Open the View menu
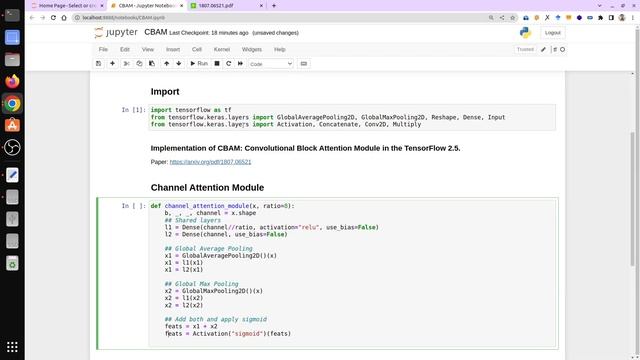This screenshot has width=640, height=360. click(148, 49)
